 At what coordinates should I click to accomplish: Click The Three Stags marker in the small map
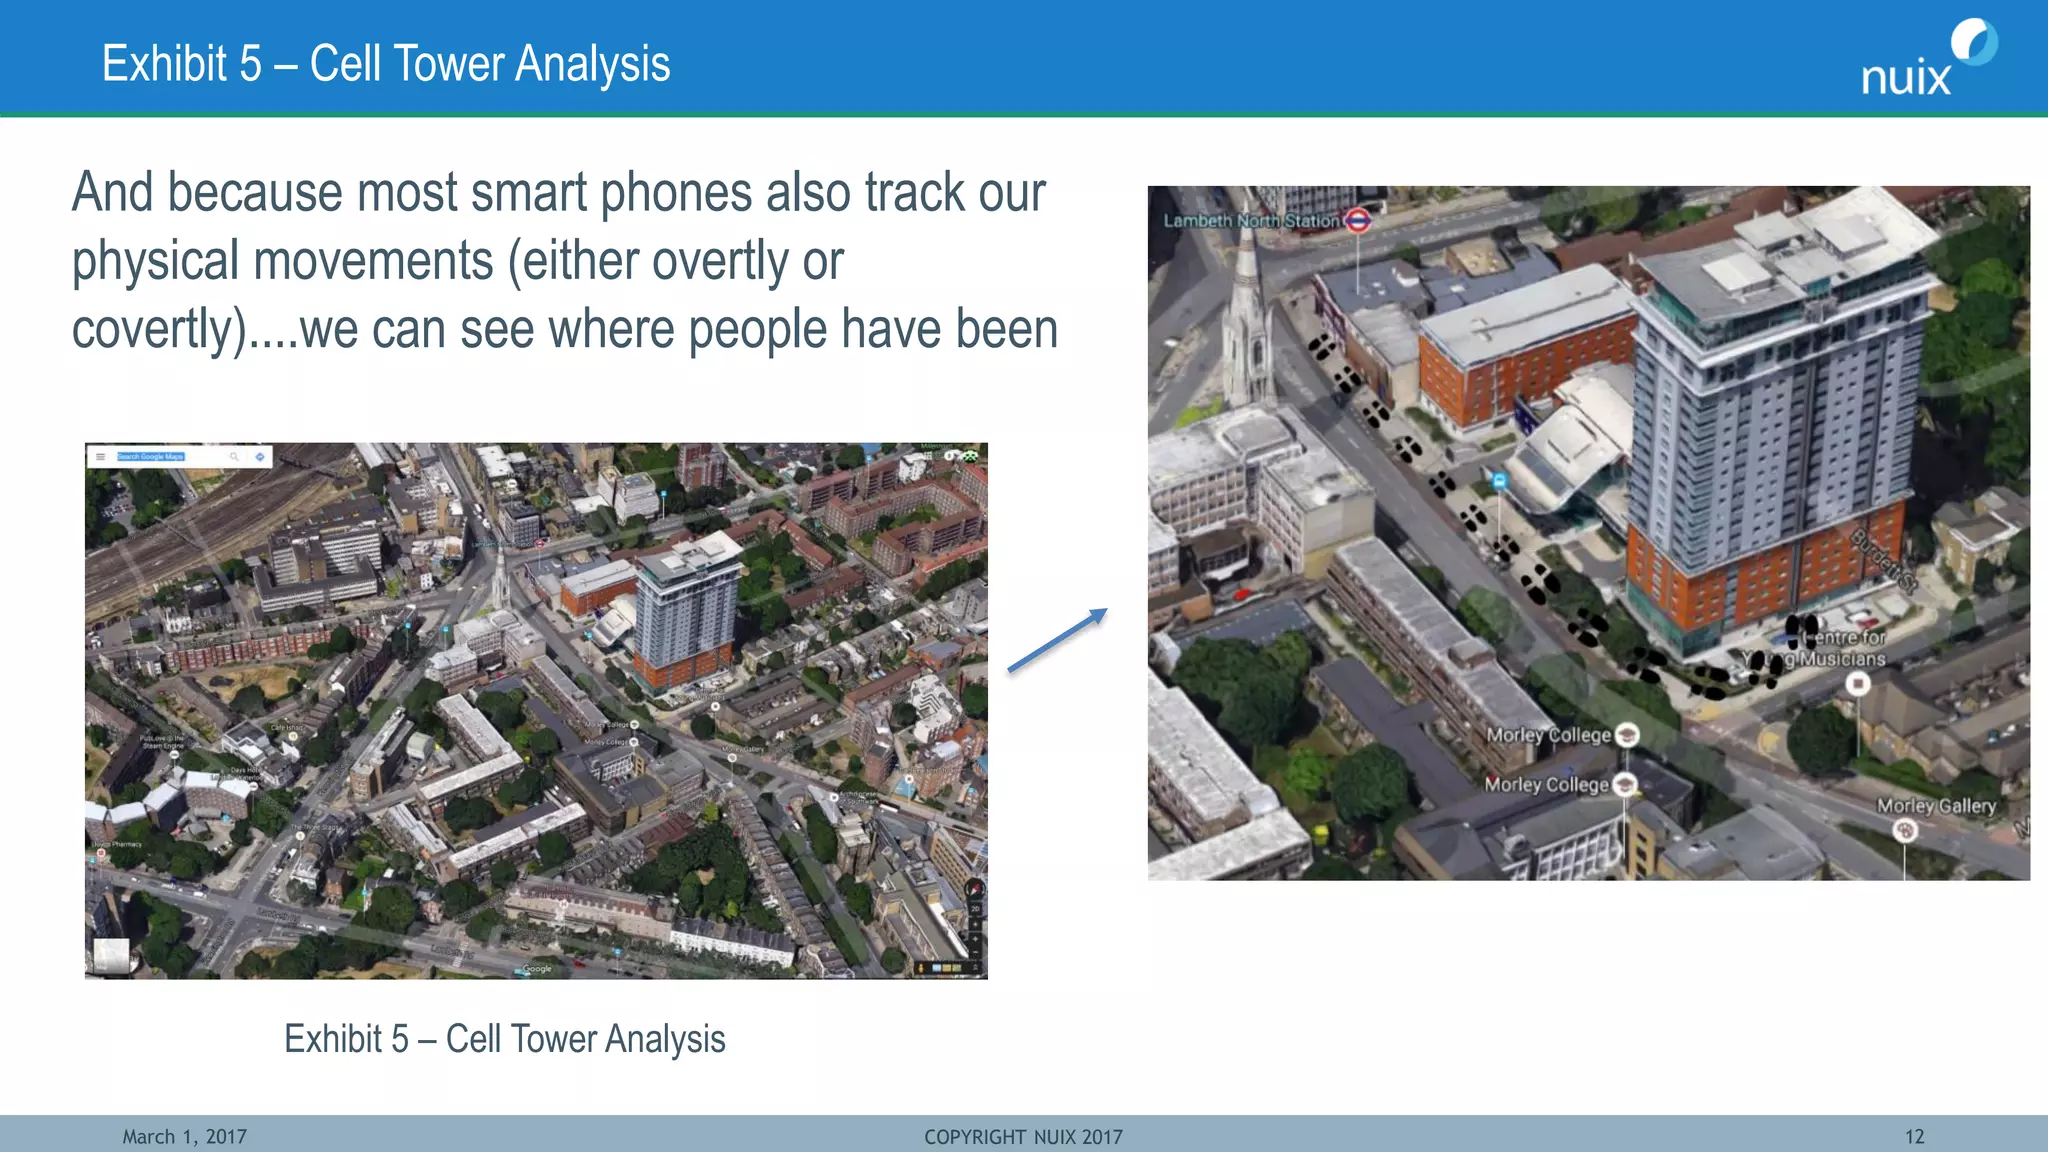click(300, 836)
